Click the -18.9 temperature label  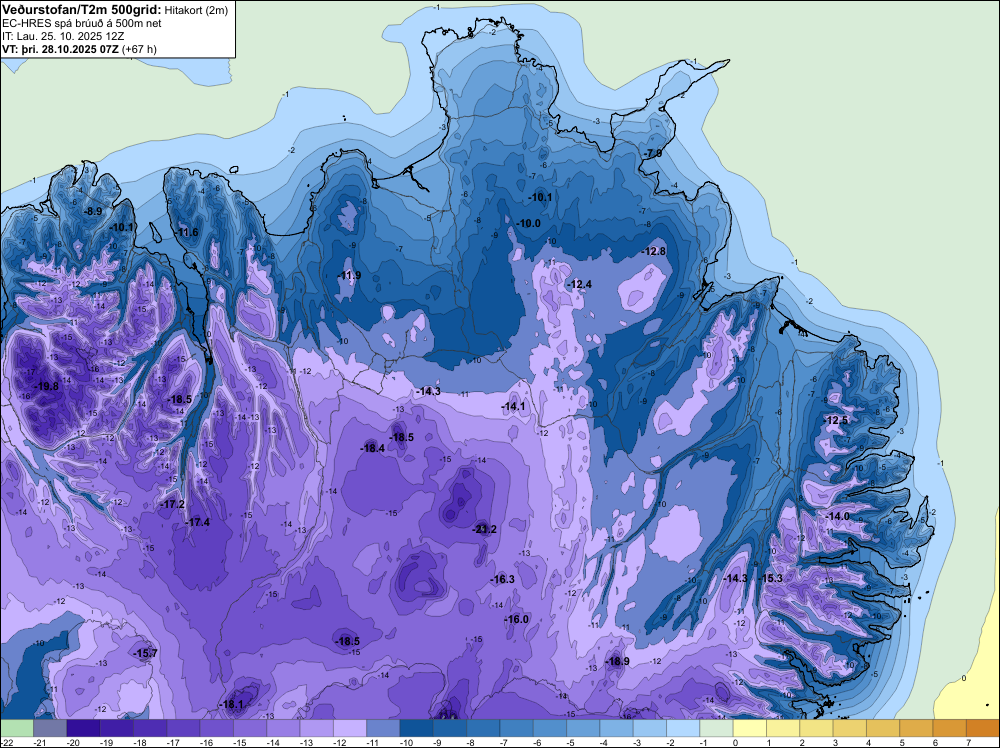tap(617, 661)
